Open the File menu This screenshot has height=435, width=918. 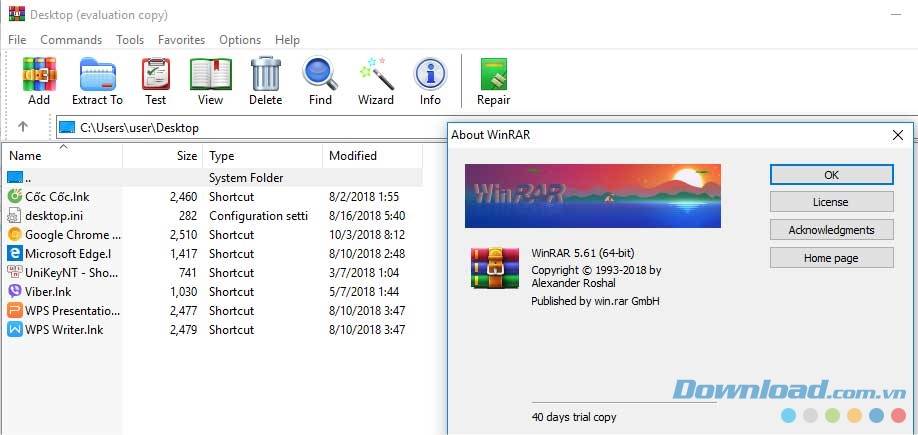pos(17,40)
